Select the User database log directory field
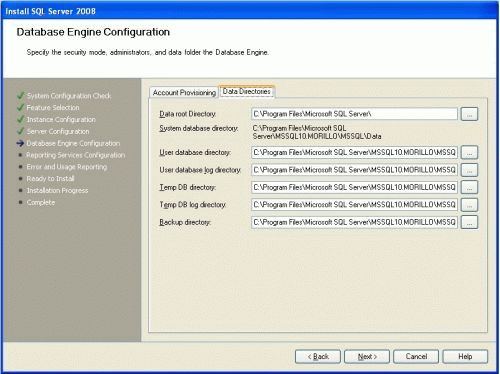The image size is (500, 374). [354, 170]
